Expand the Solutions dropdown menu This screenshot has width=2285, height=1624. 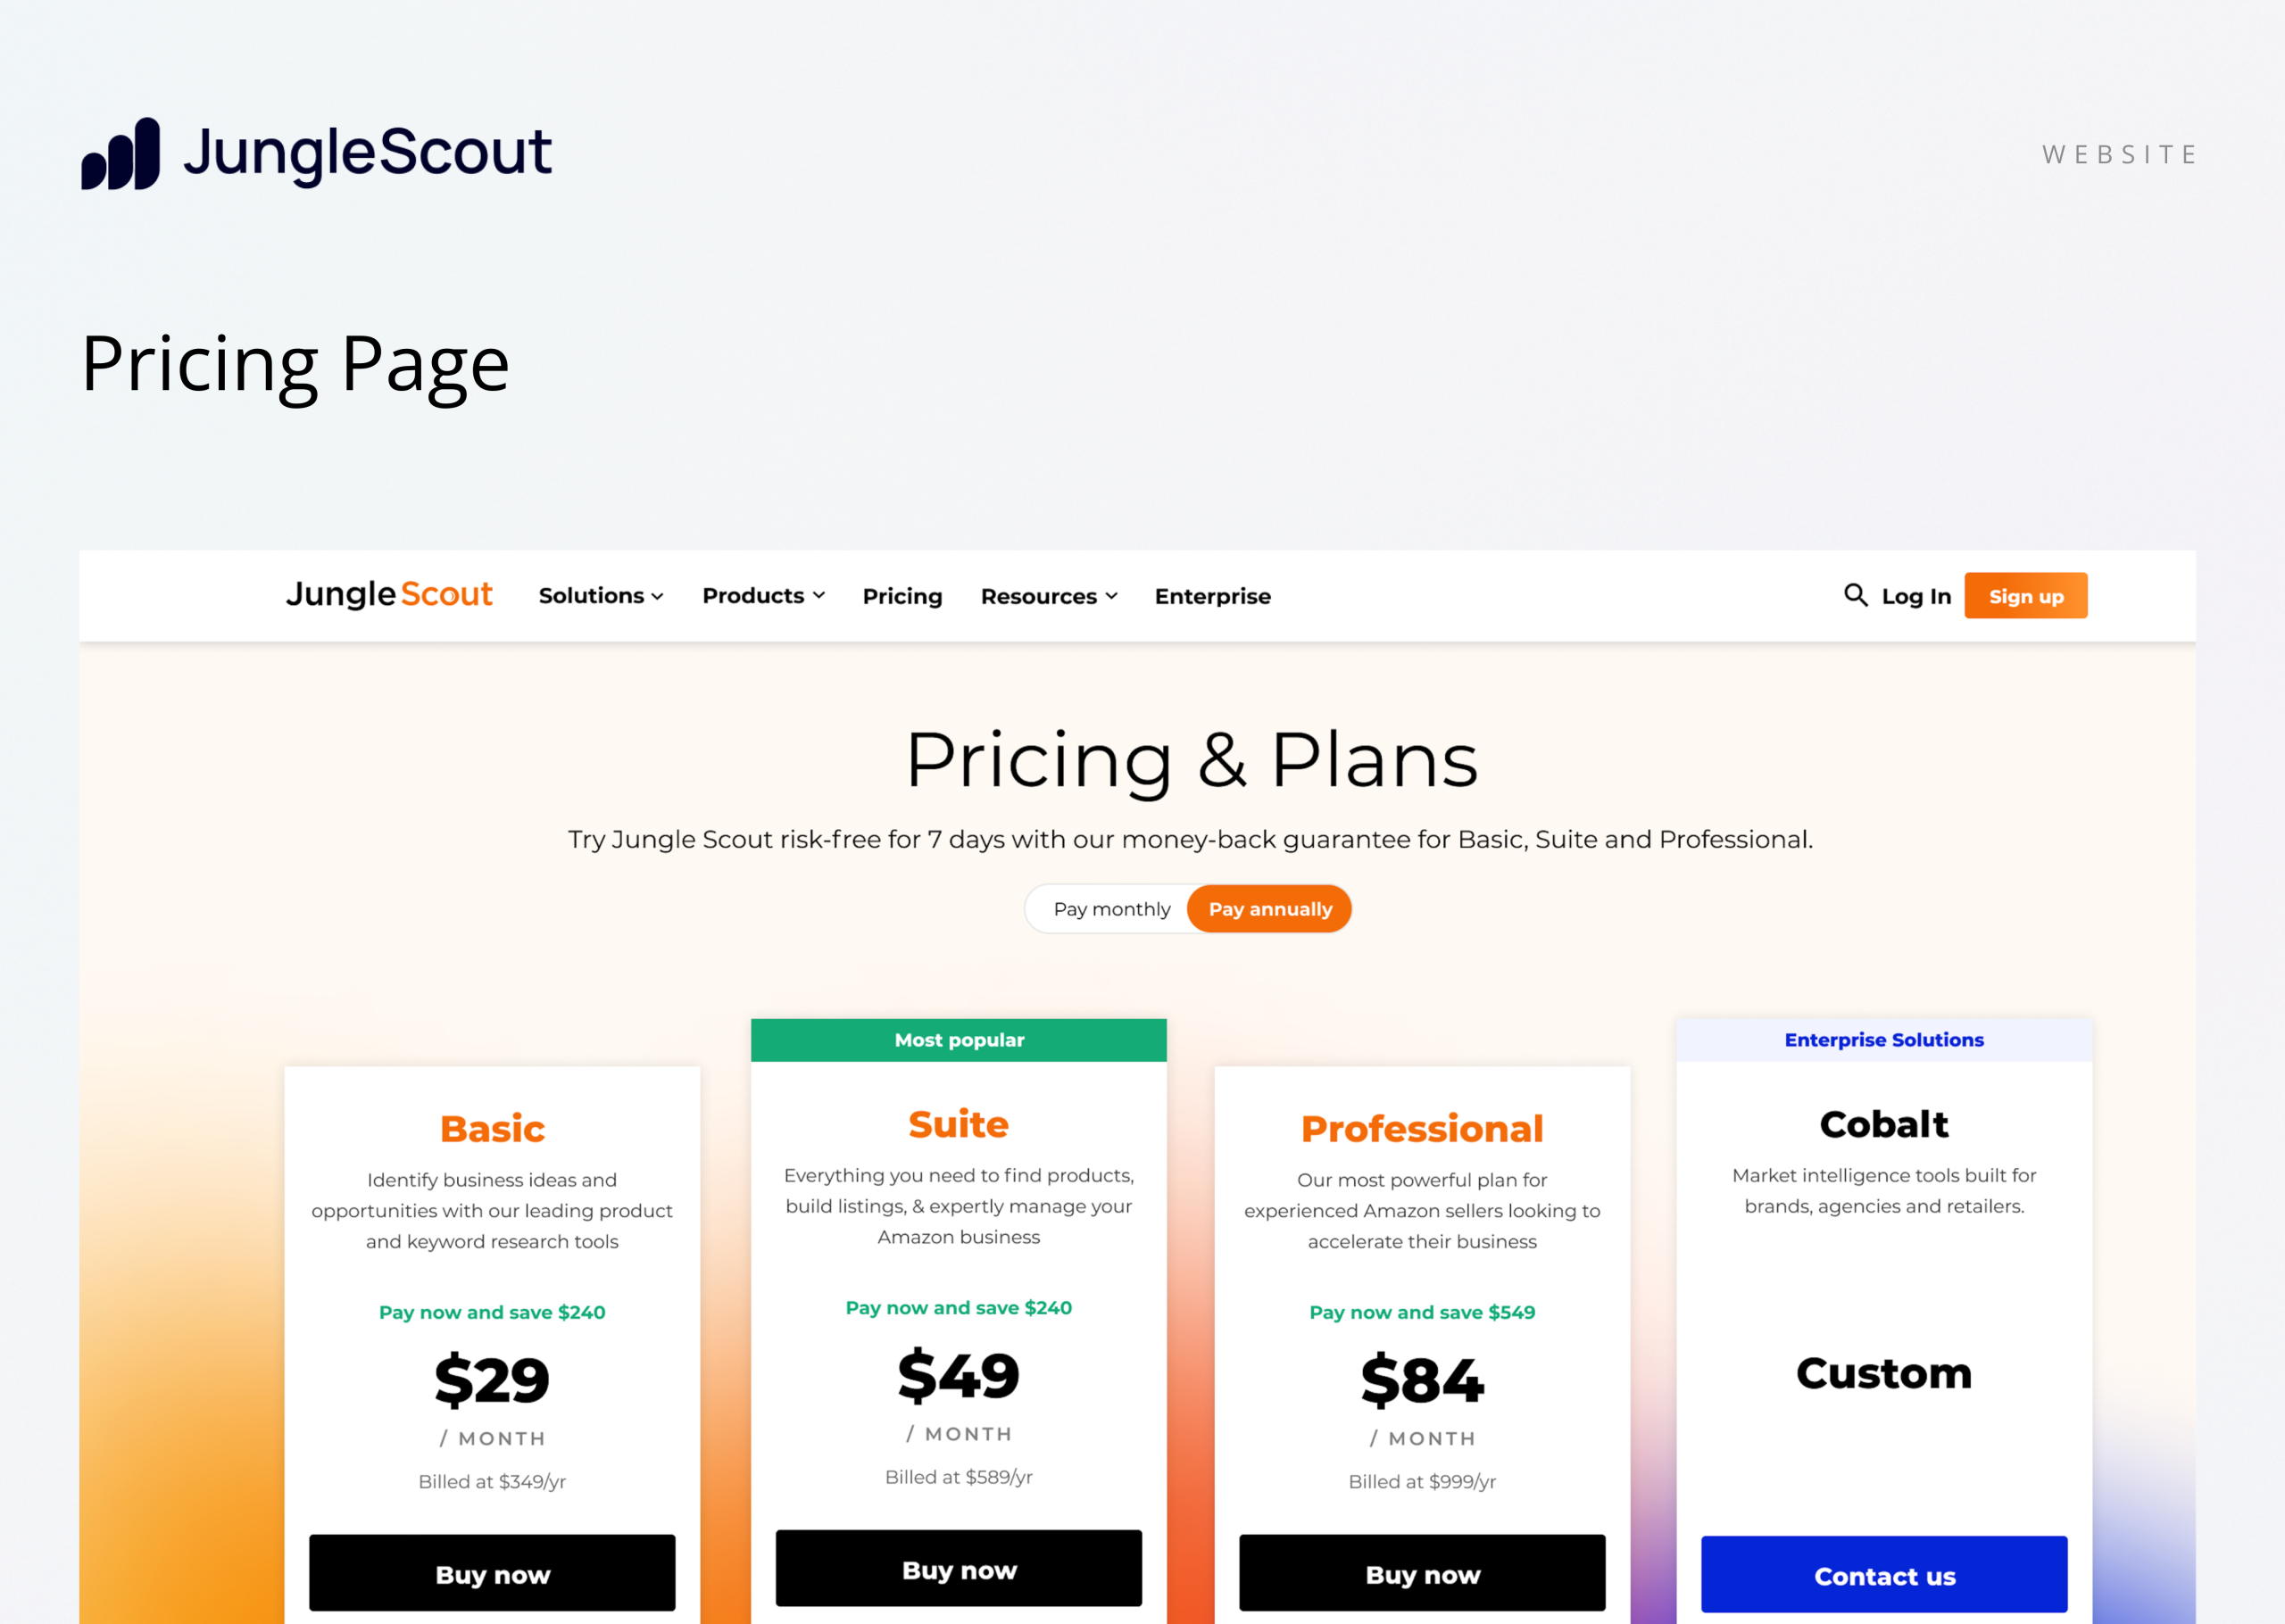pyautogui.click(x=601, y=596)
